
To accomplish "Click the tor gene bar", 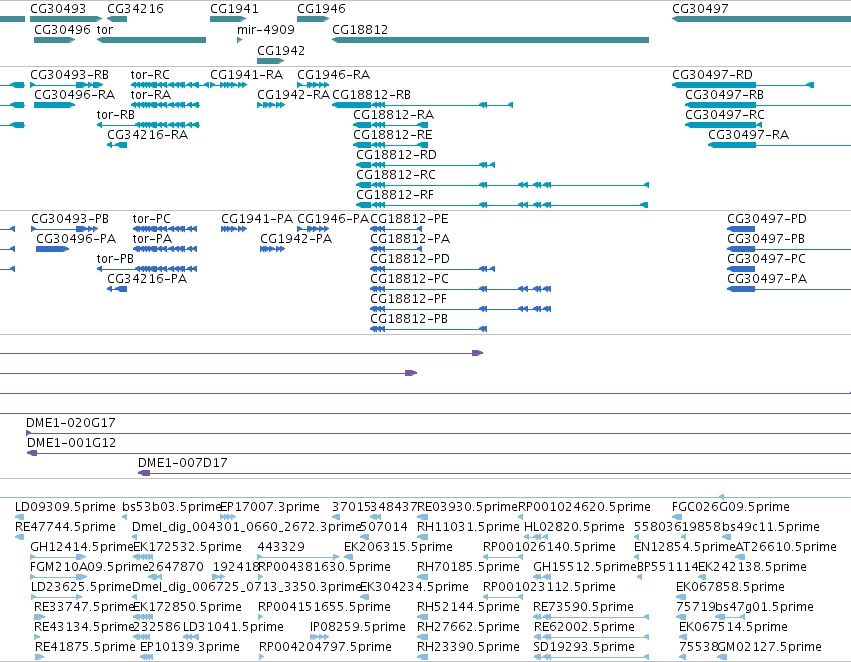I will [x=151, y=40].
